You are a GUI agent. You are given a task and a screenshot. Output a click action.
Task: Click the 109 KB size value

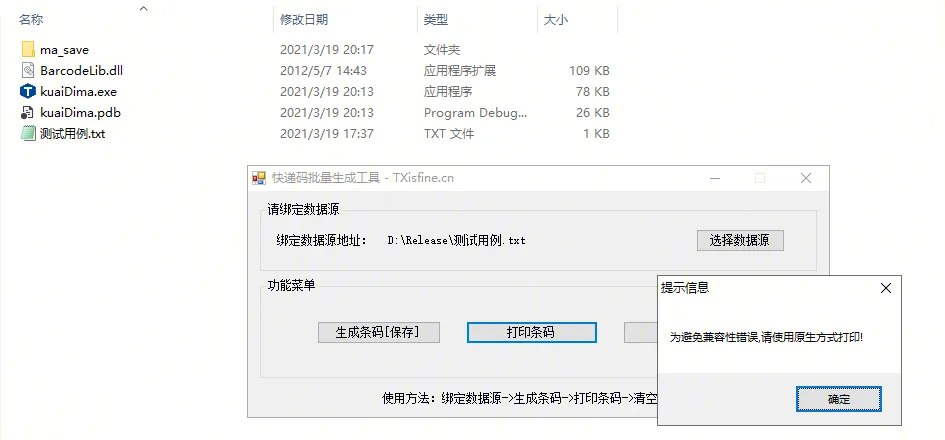click(x=589, y=71)
